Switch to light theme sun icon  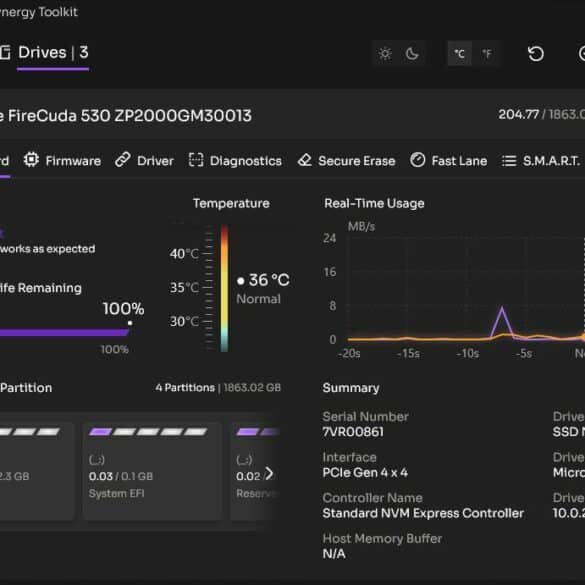[385, 54]
